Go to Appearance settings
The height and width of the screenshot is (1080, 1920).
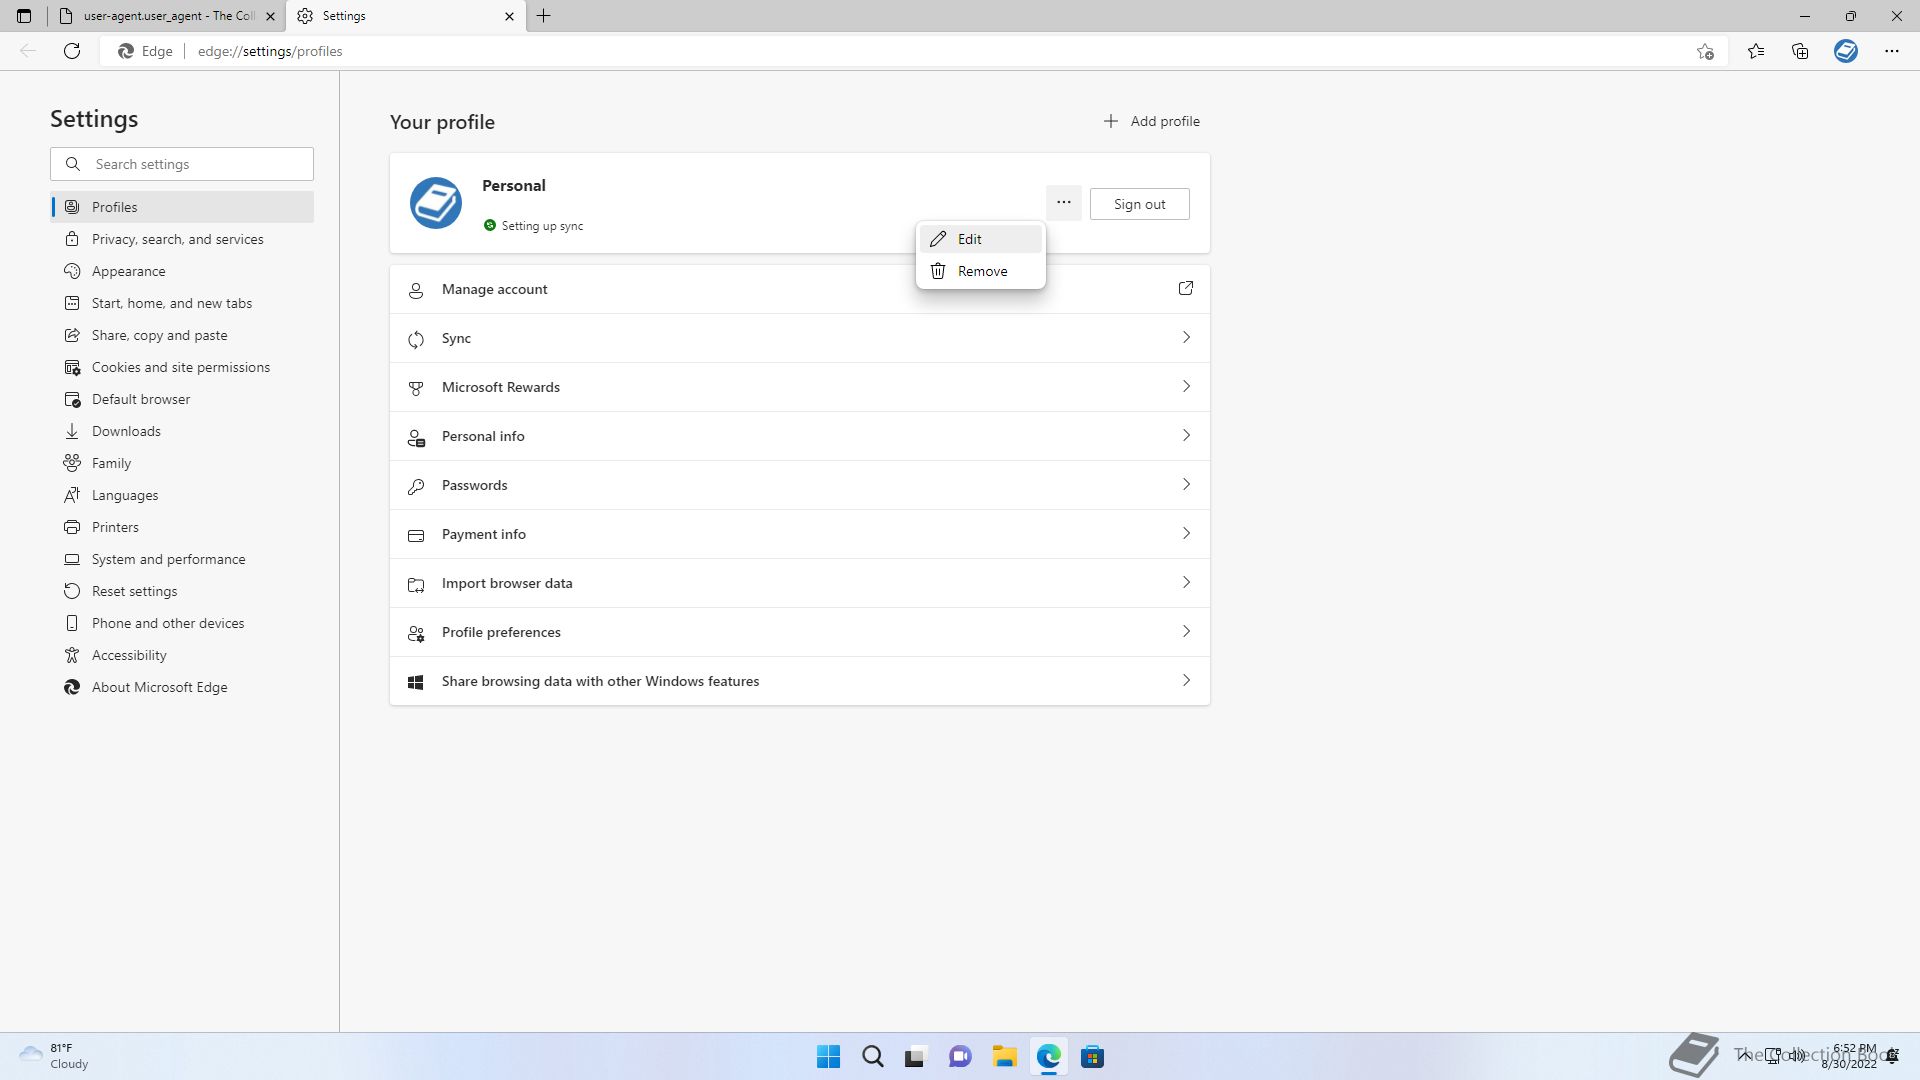click(x=182, y=271)
